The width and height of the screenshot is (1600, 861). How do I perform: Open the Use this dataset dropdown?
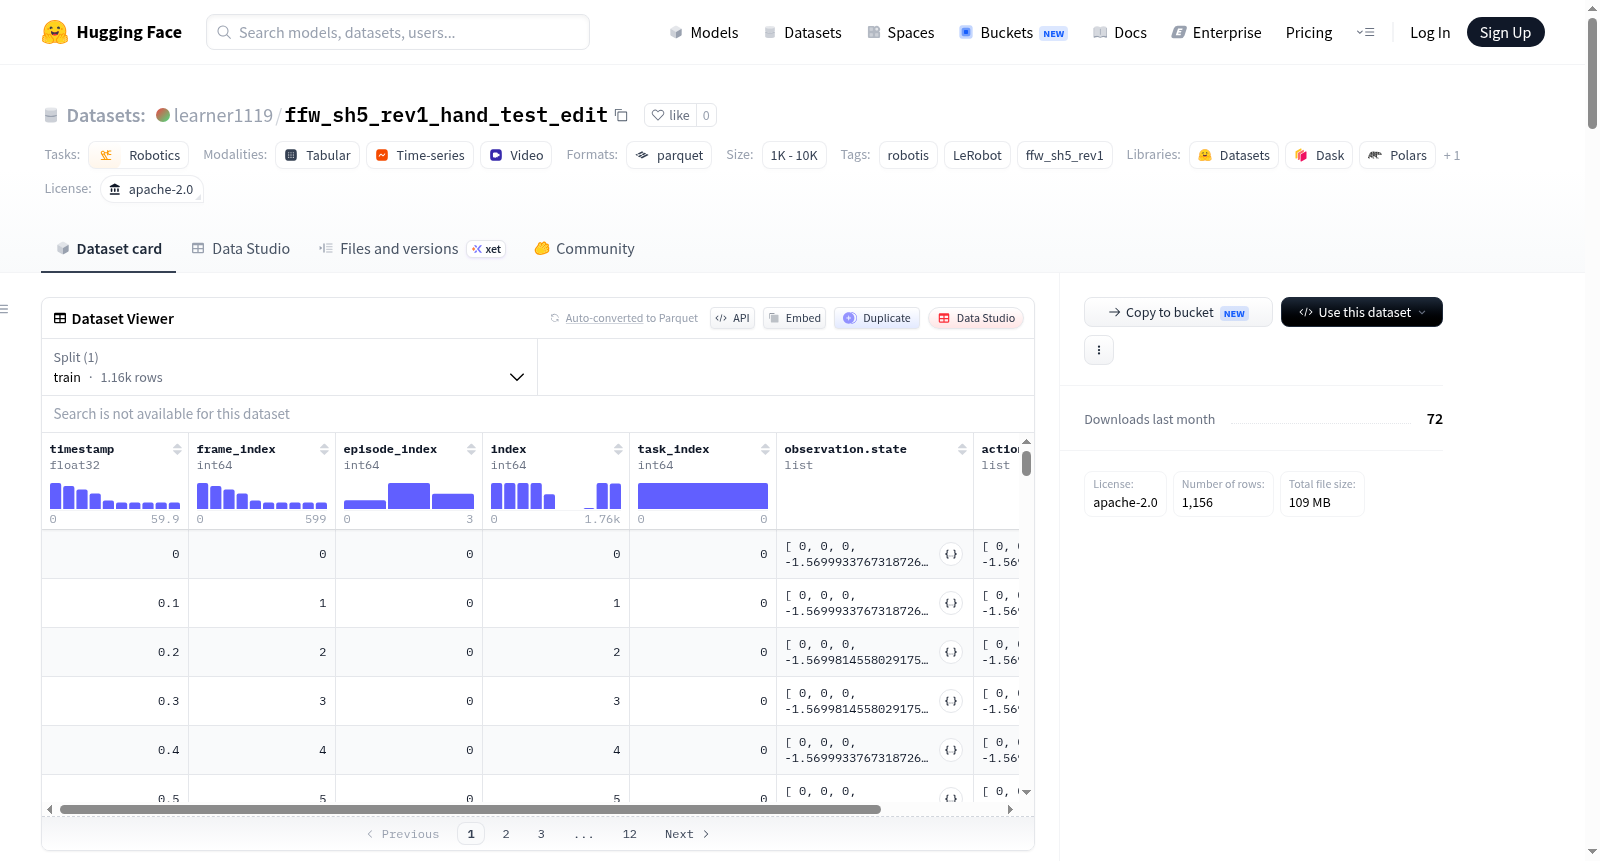(1362, 312)
